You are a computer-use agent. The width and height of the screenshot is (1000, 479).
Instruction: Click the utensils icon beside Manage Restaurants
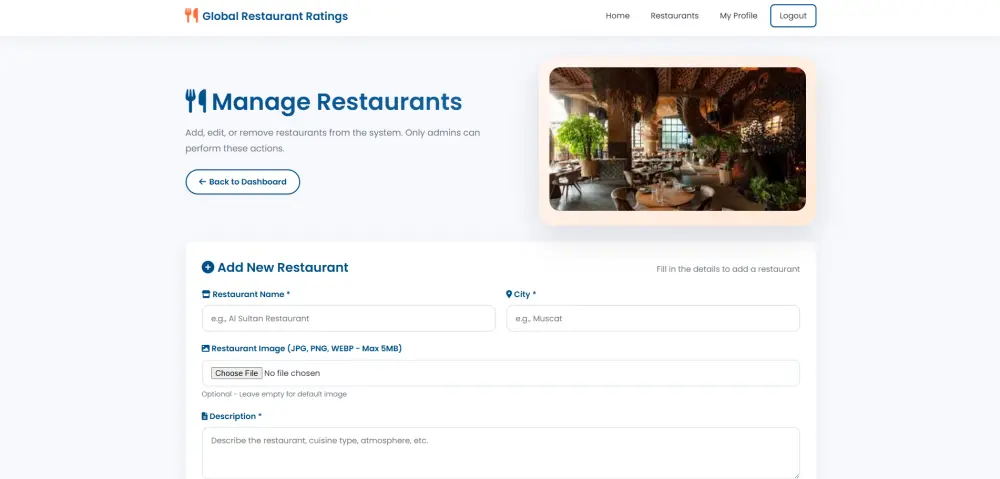[x=196, y=101]
